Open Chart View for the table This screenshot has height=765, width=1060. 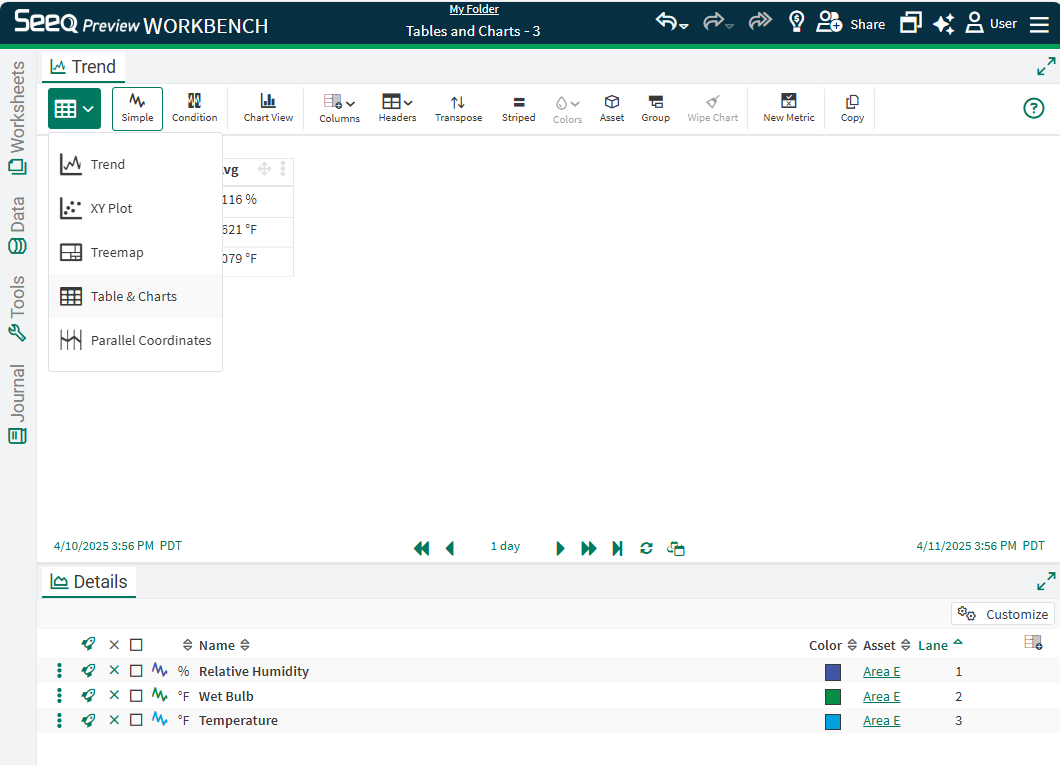click(268, 108)
